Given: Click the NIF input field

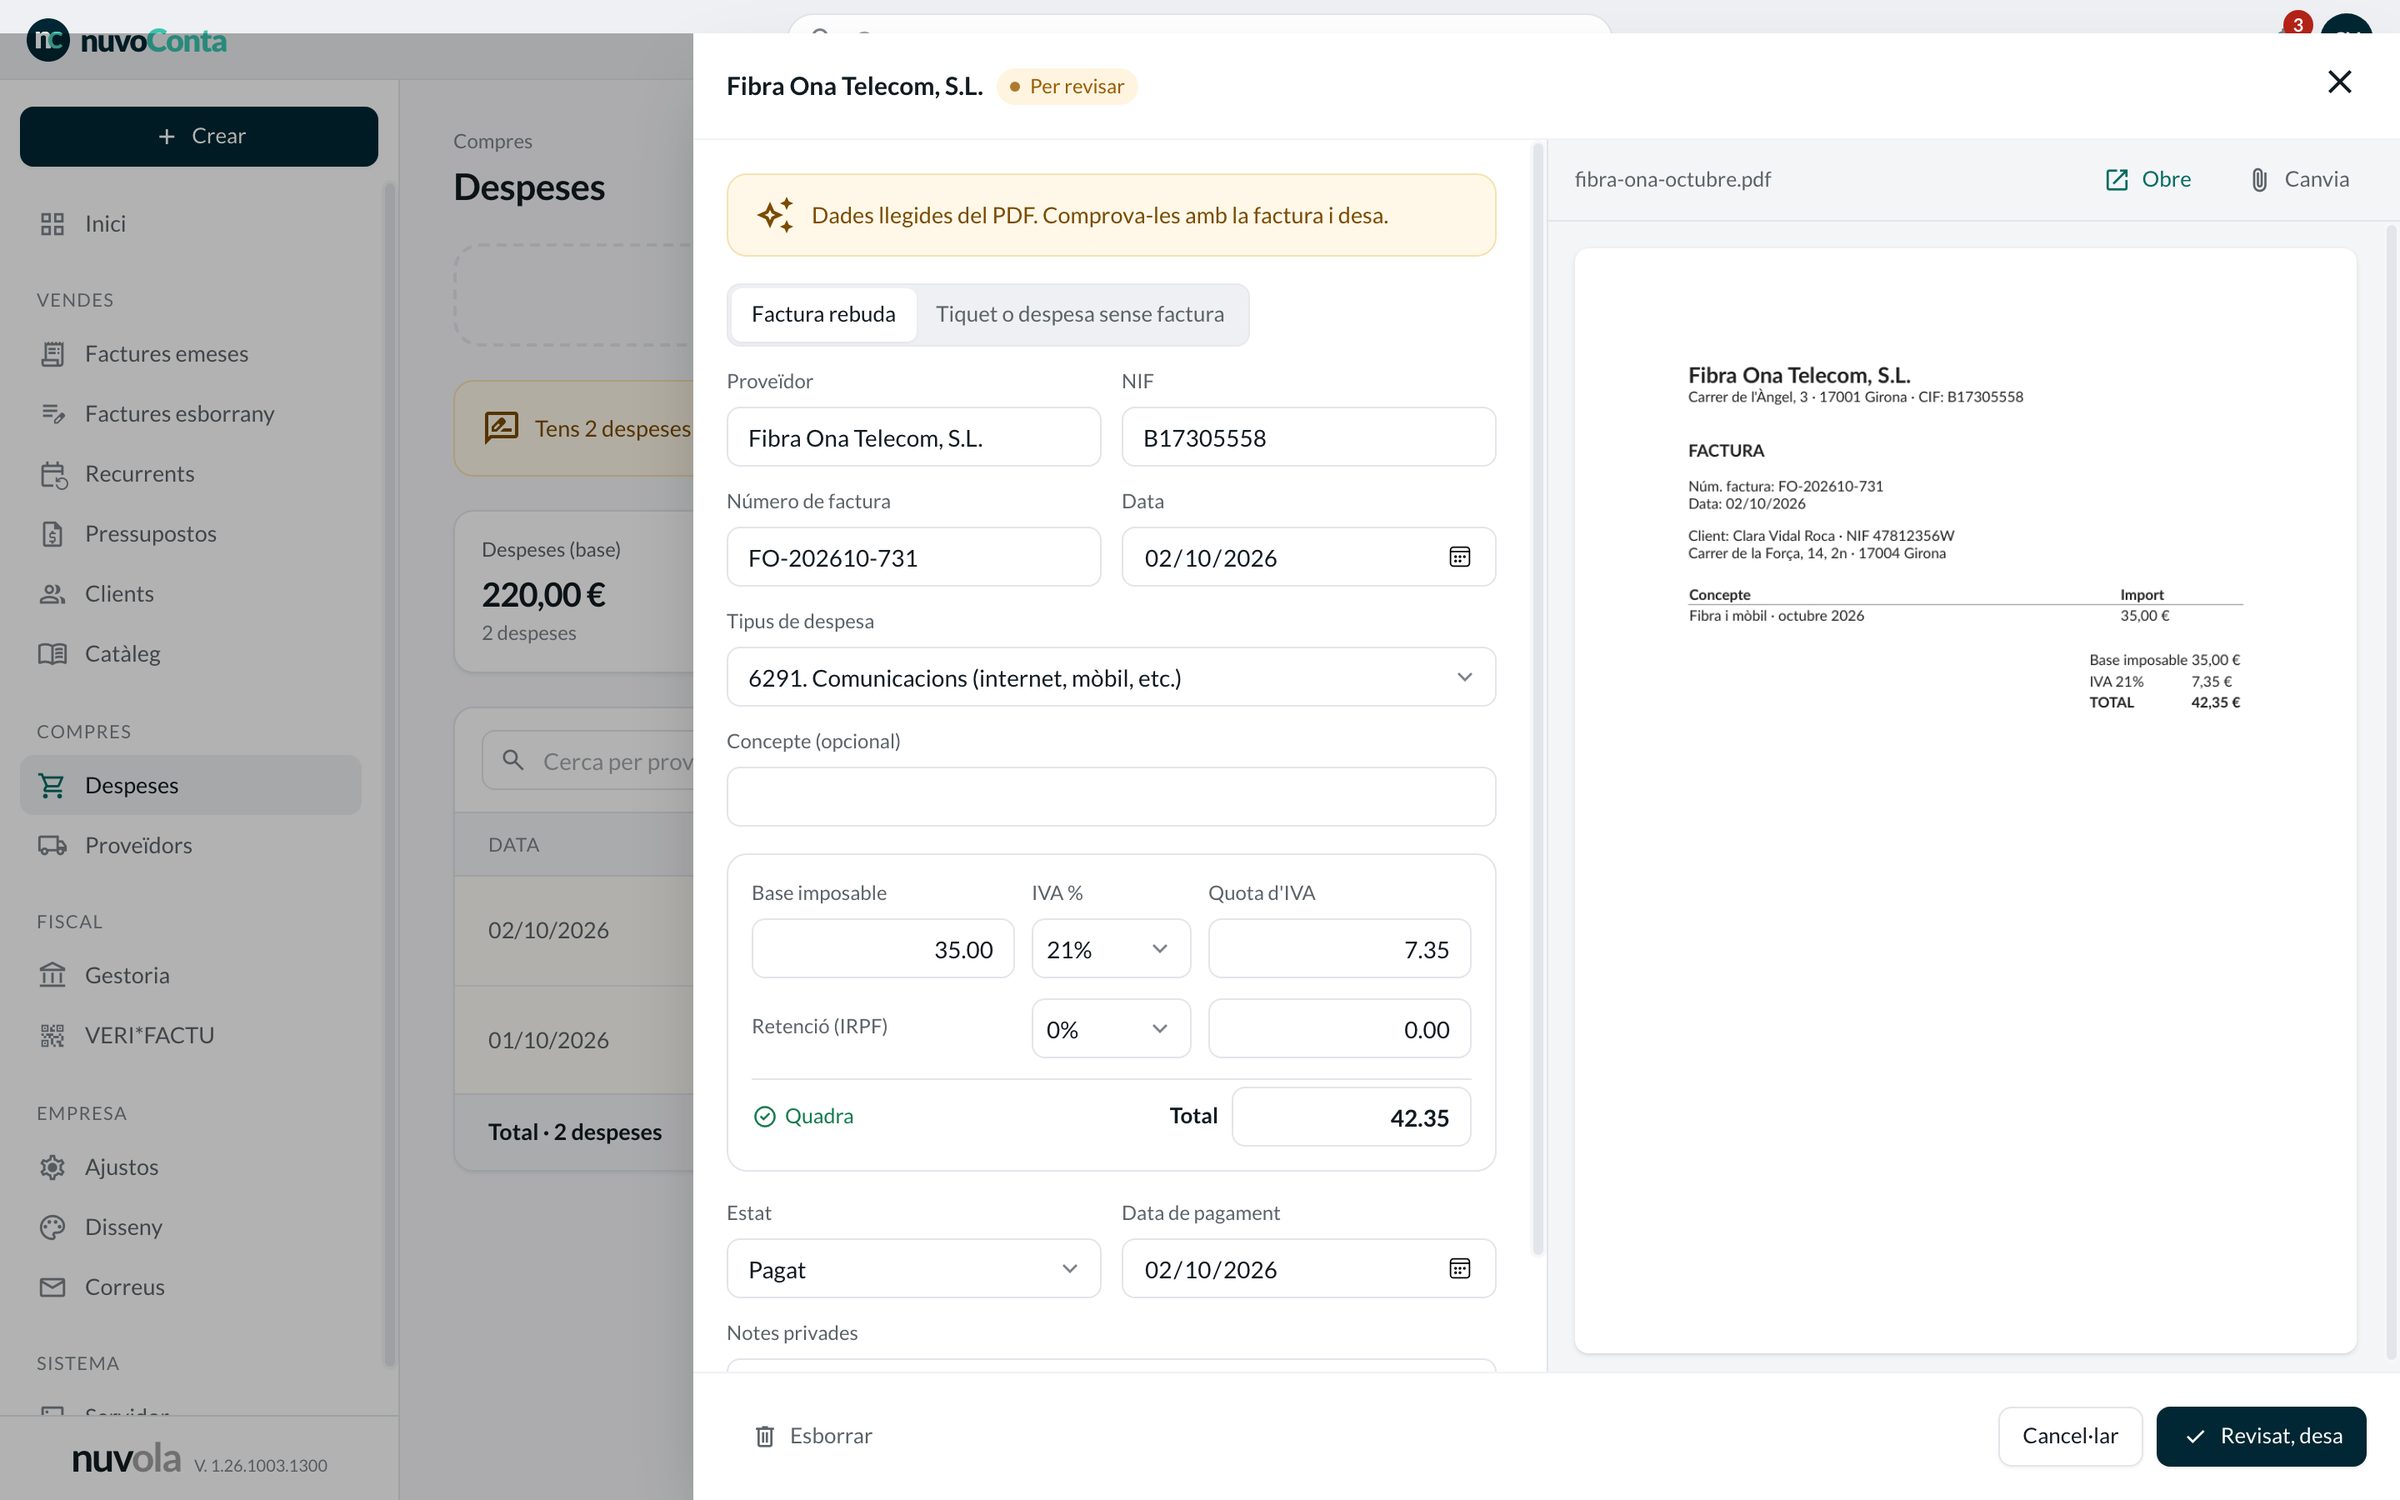Looking at the screenshot, I should click(x=1308, y=437).
